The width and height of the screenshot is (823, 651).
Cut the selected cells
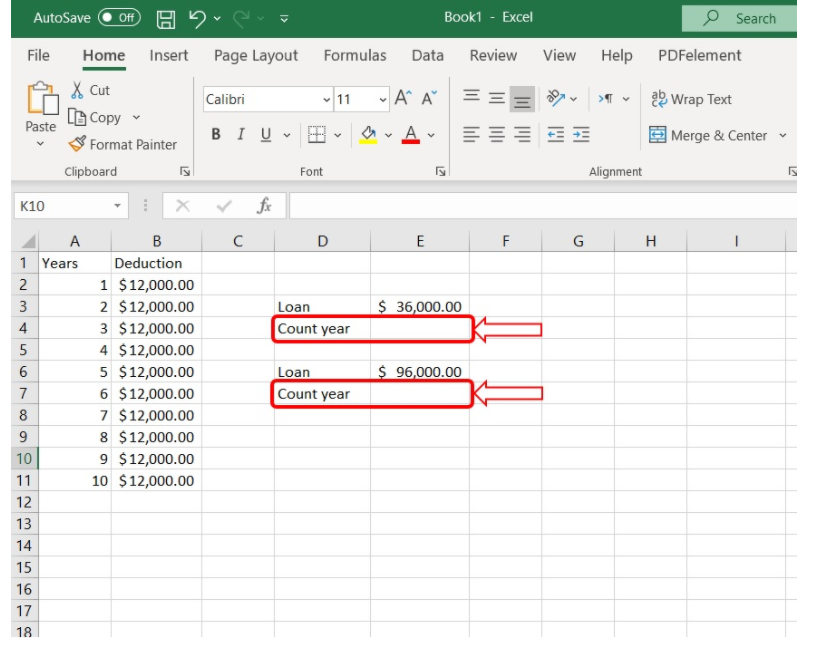point(90,90)
